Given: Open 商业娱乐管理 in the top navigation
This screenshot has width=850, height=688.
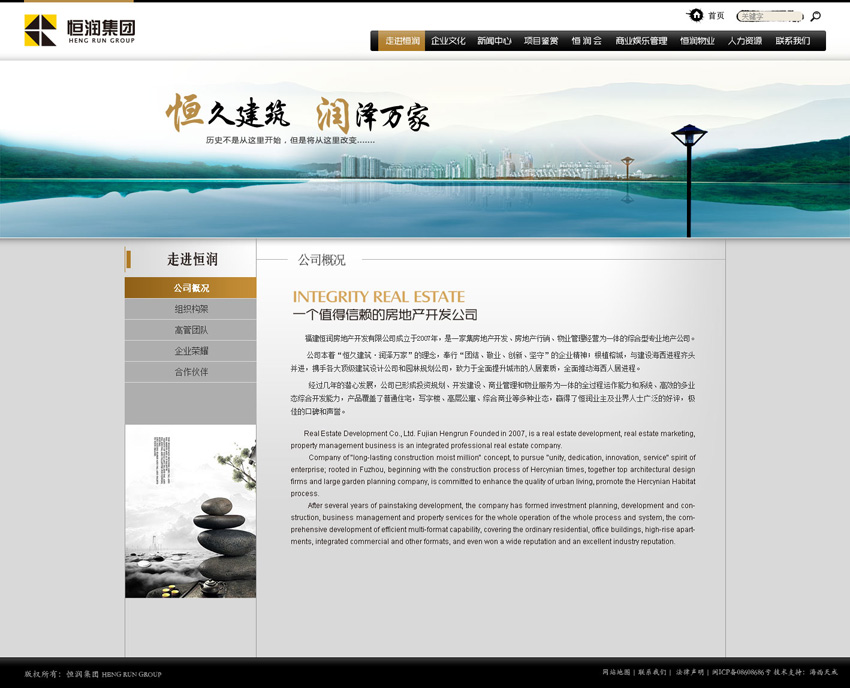Looking at the screenshot, I should [x=641, y=41].
